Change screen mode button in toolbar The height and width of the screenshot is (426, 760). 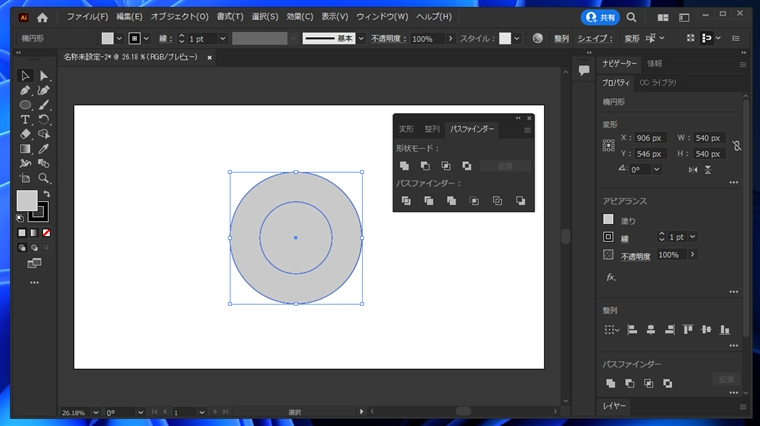[x=34, y=264]
